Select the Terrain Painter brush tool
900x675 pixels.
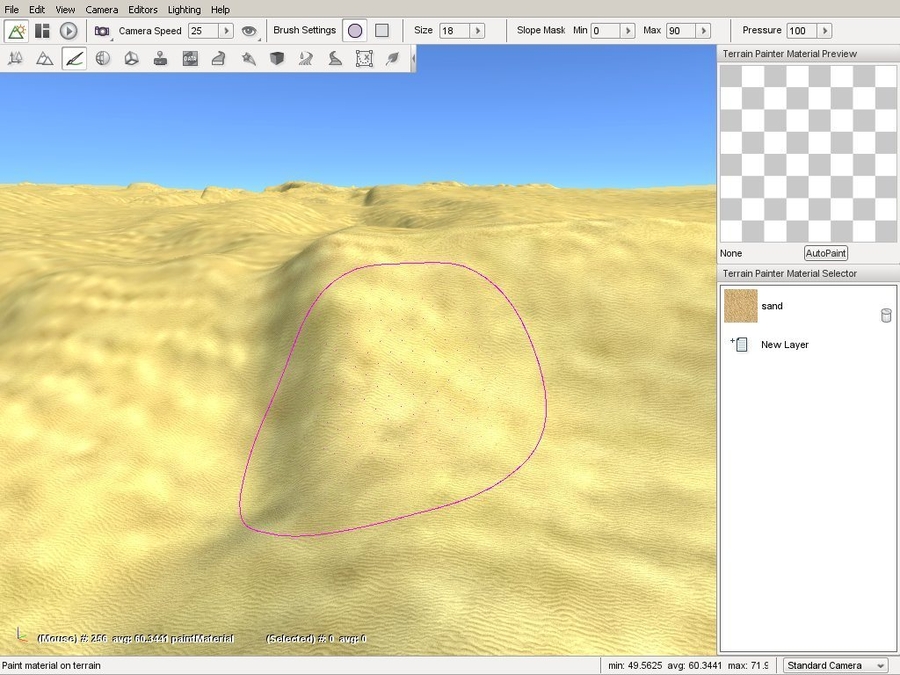74,59
